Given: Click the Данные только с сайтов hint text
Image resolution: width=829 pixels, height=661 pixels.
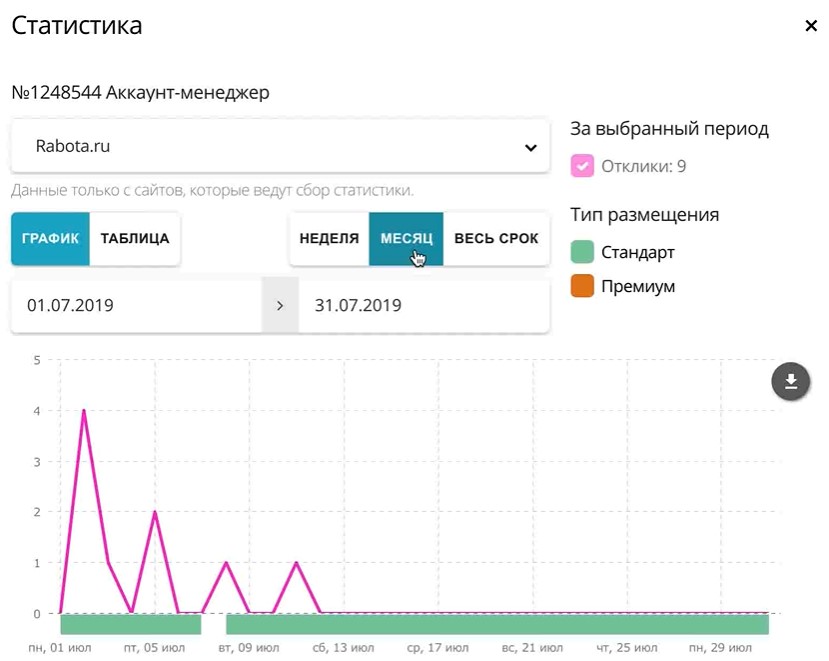Looking at the screenshot, I should pos(213,190).
